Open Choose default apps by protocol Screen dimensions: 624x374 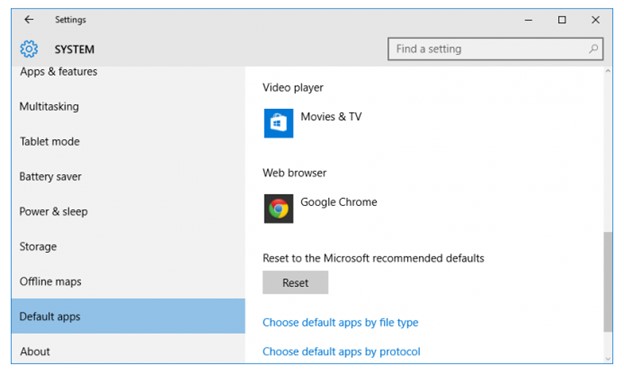coord(341,351)
